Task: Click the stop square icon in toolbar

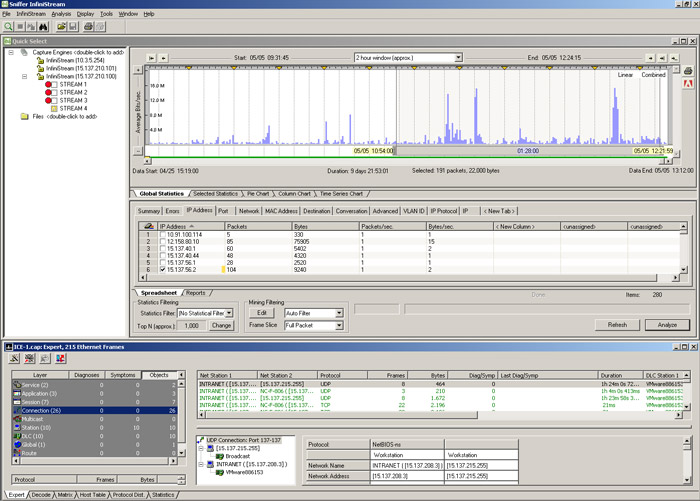Action: 20,27
